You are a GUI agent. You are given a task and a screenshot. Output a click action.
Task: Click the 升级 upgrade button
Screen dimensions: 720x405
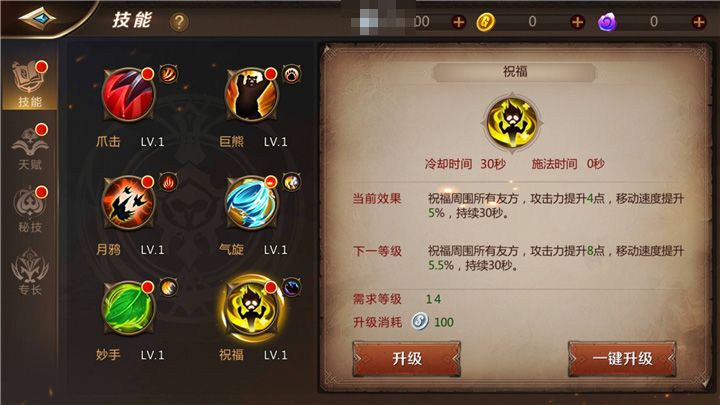click(x=406, y=359)
